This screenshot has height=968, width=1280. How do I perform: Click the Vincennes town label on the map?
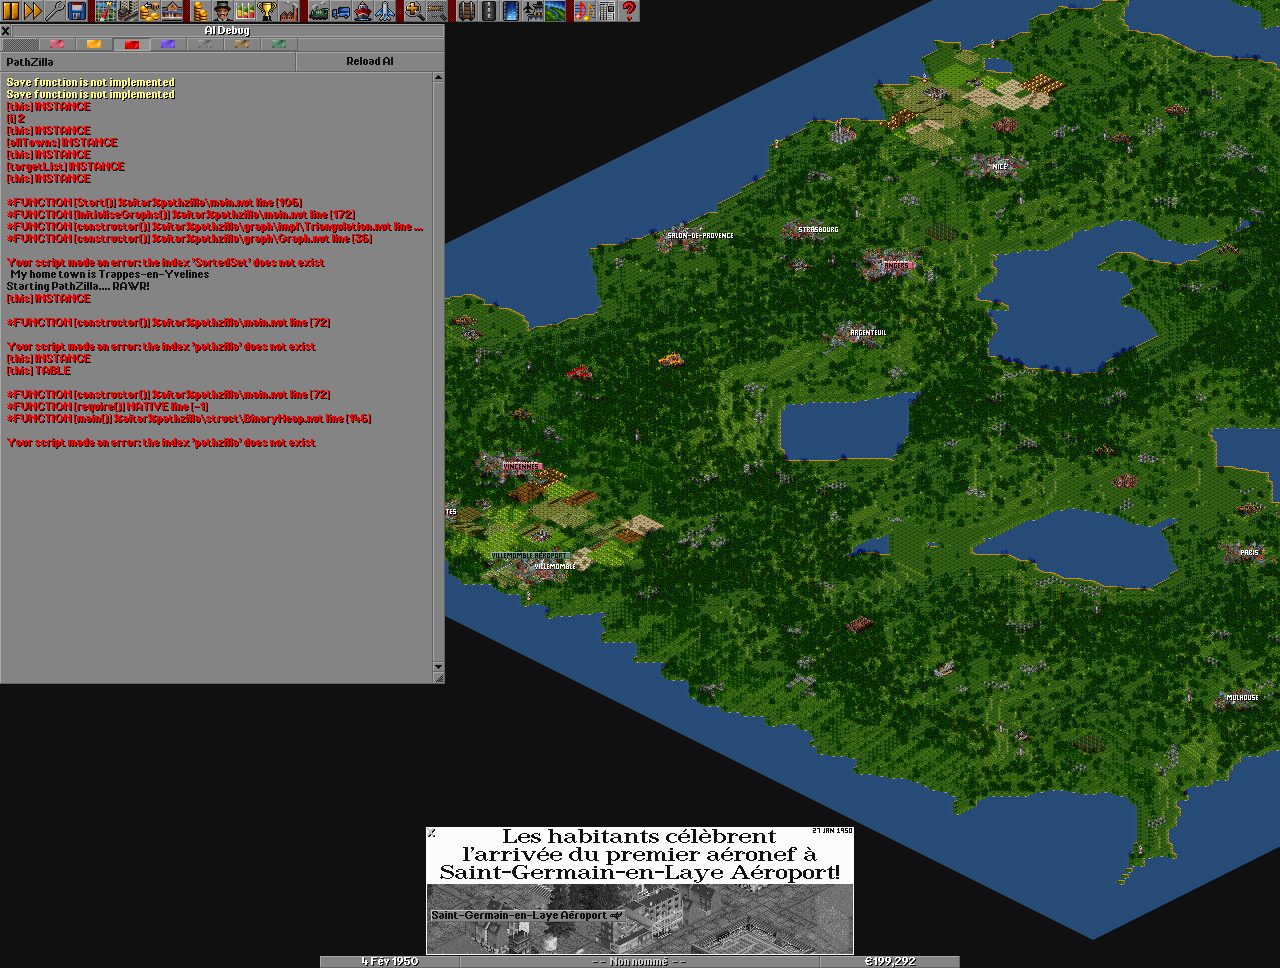tap(520, 466)
